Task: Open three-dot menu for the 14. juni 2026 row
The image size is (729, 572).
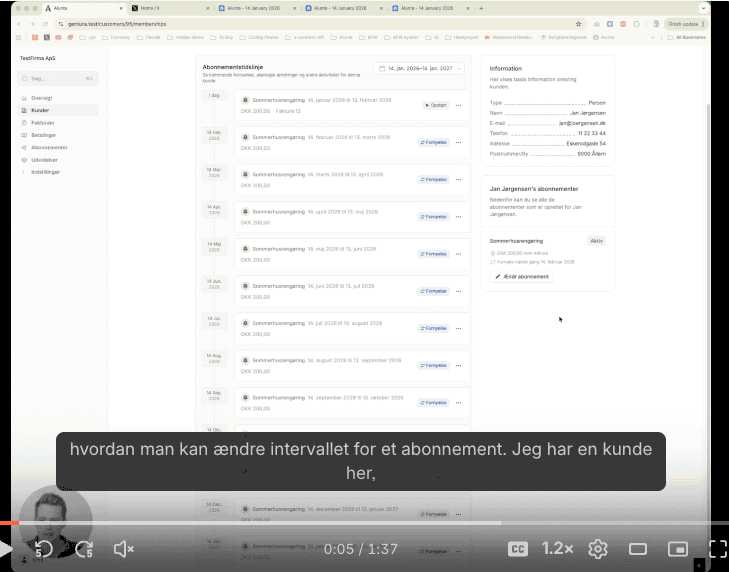Action: (x=458, y=291)
